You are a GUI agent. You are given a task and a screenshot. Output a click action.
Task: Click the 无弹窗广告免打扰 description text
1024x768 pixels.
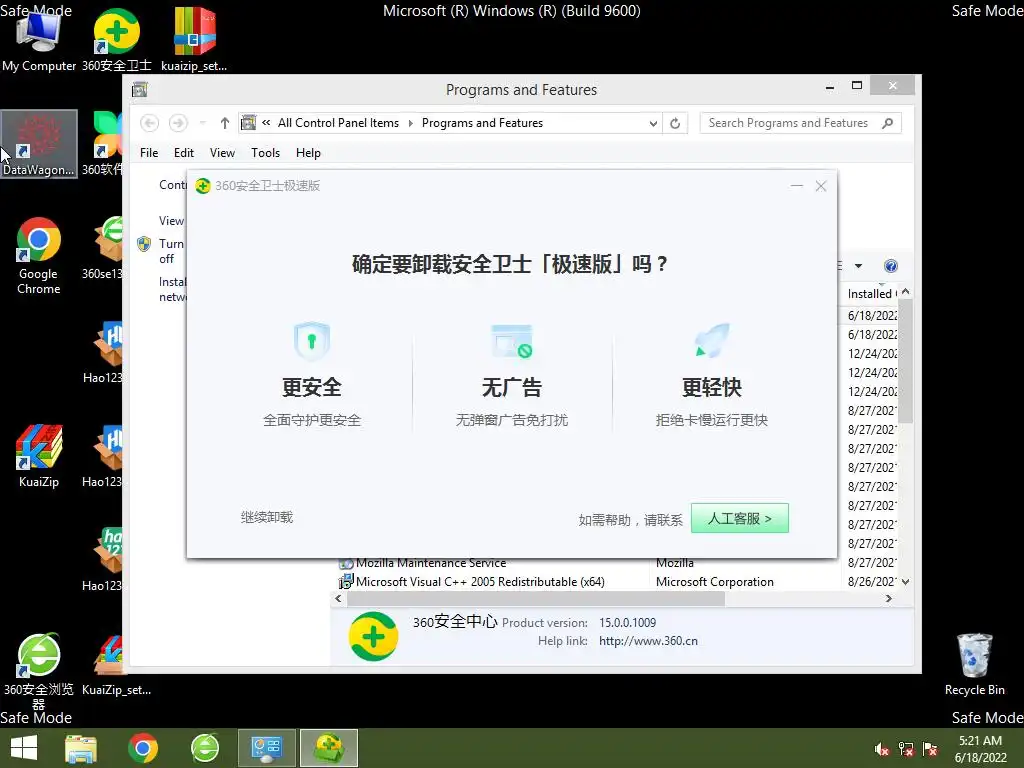tap(511, 420)
